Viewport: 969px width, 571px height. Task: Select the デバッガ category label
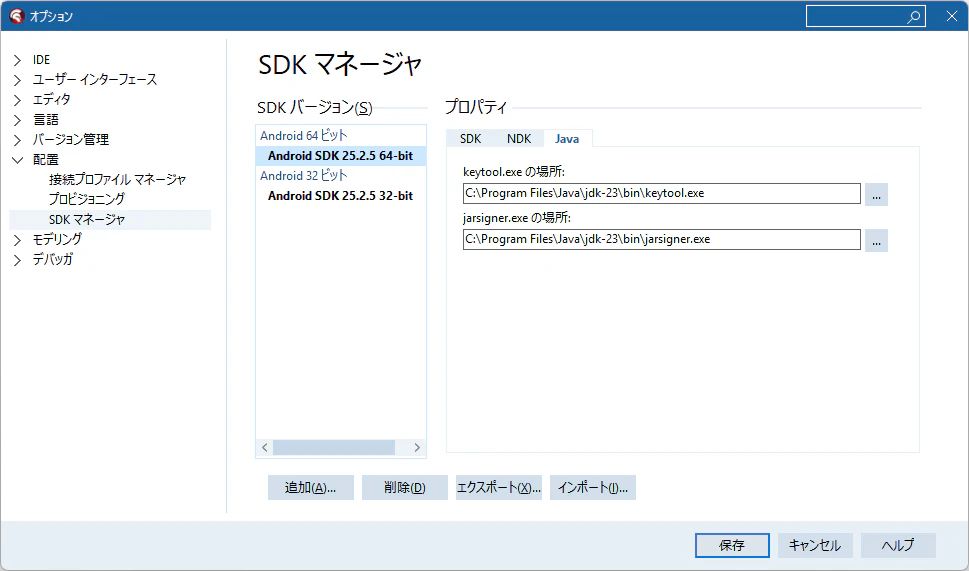coord(53,260)
